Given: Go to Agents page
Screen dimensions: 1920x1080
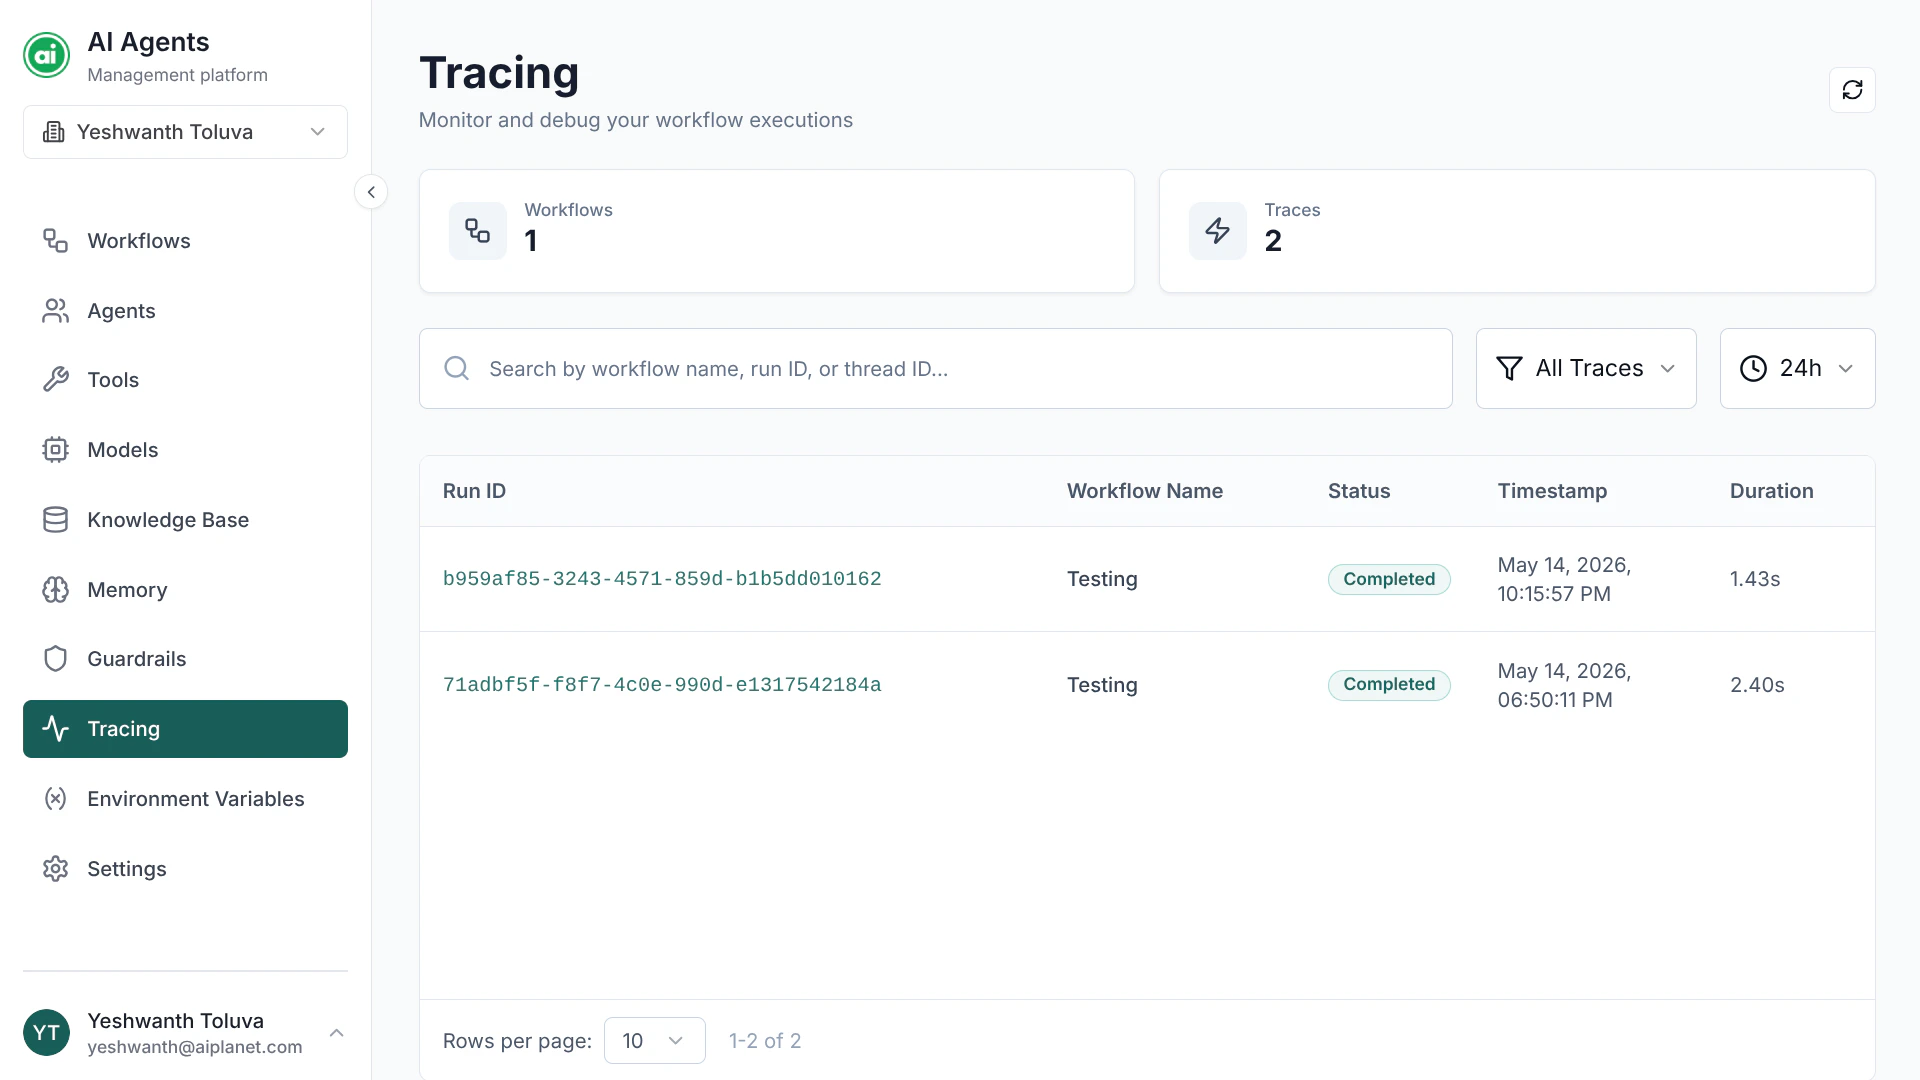Looking at the screenshot, I should [x=185, y=311].
